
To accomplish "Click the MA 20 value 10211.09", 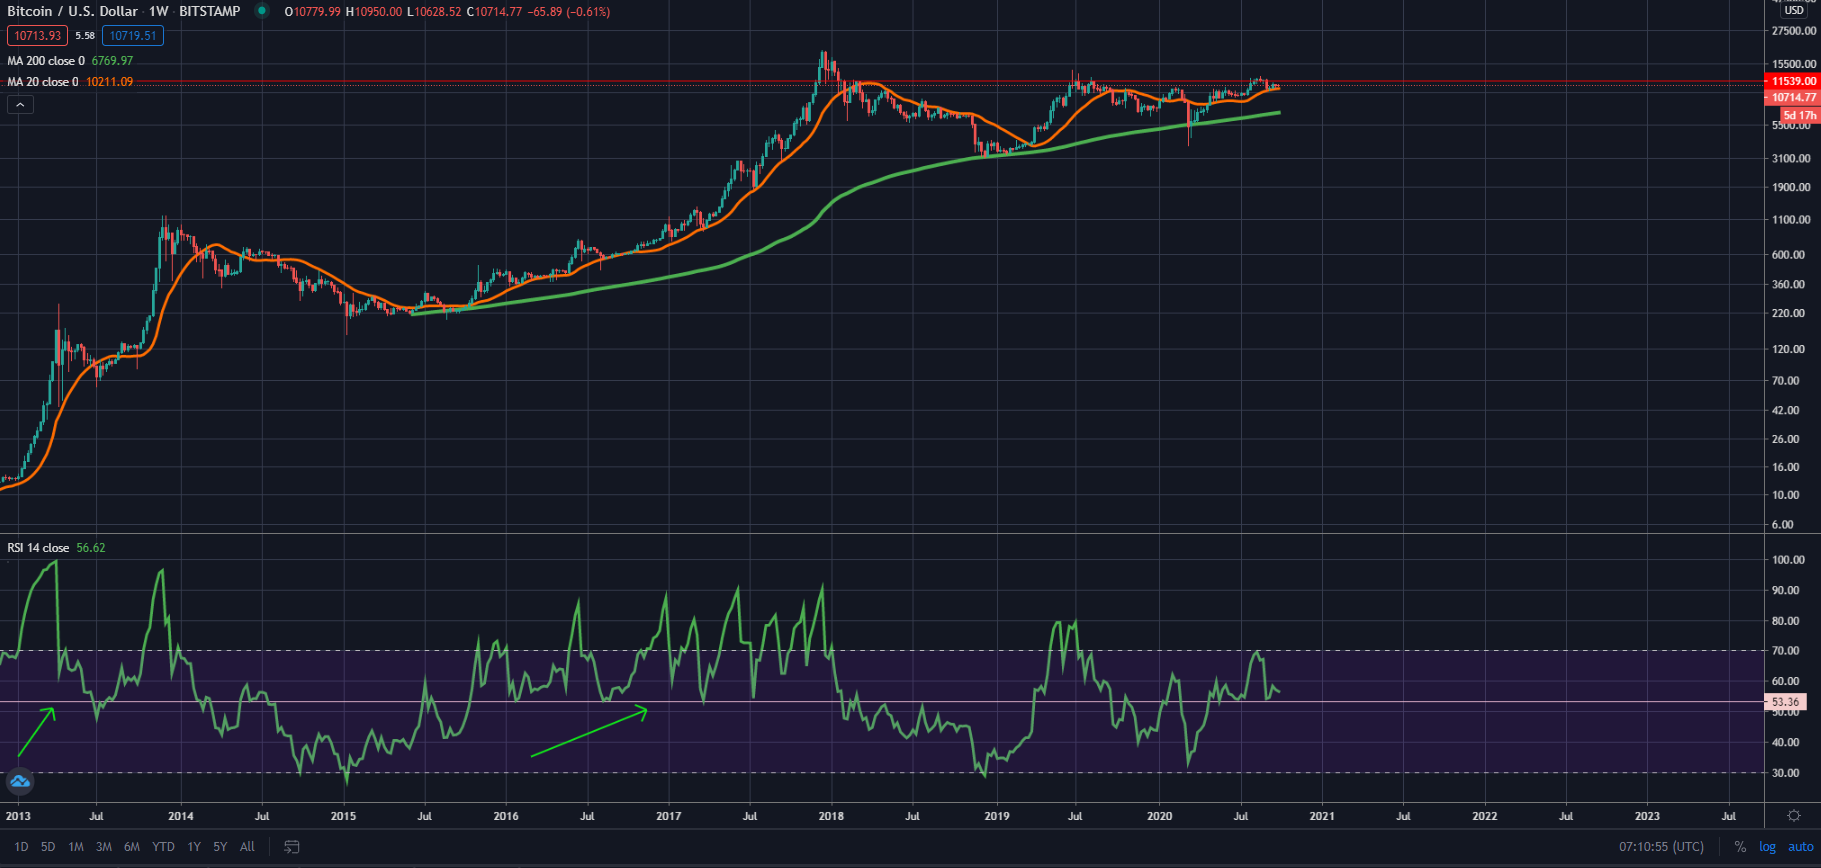I will [109, 82].
